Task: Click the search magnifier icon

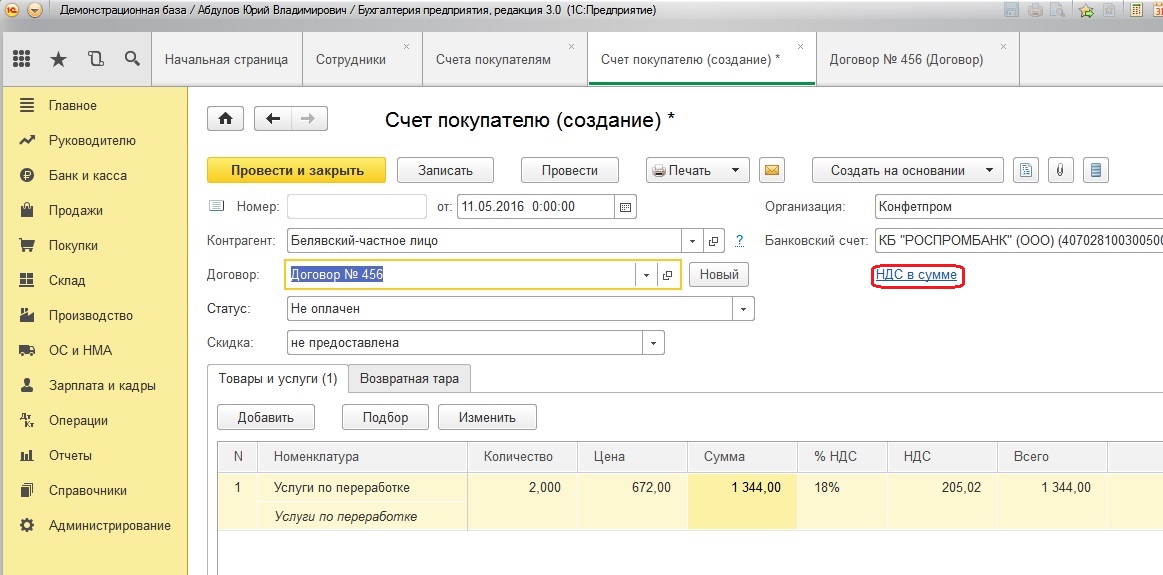Action: (132, 59)
